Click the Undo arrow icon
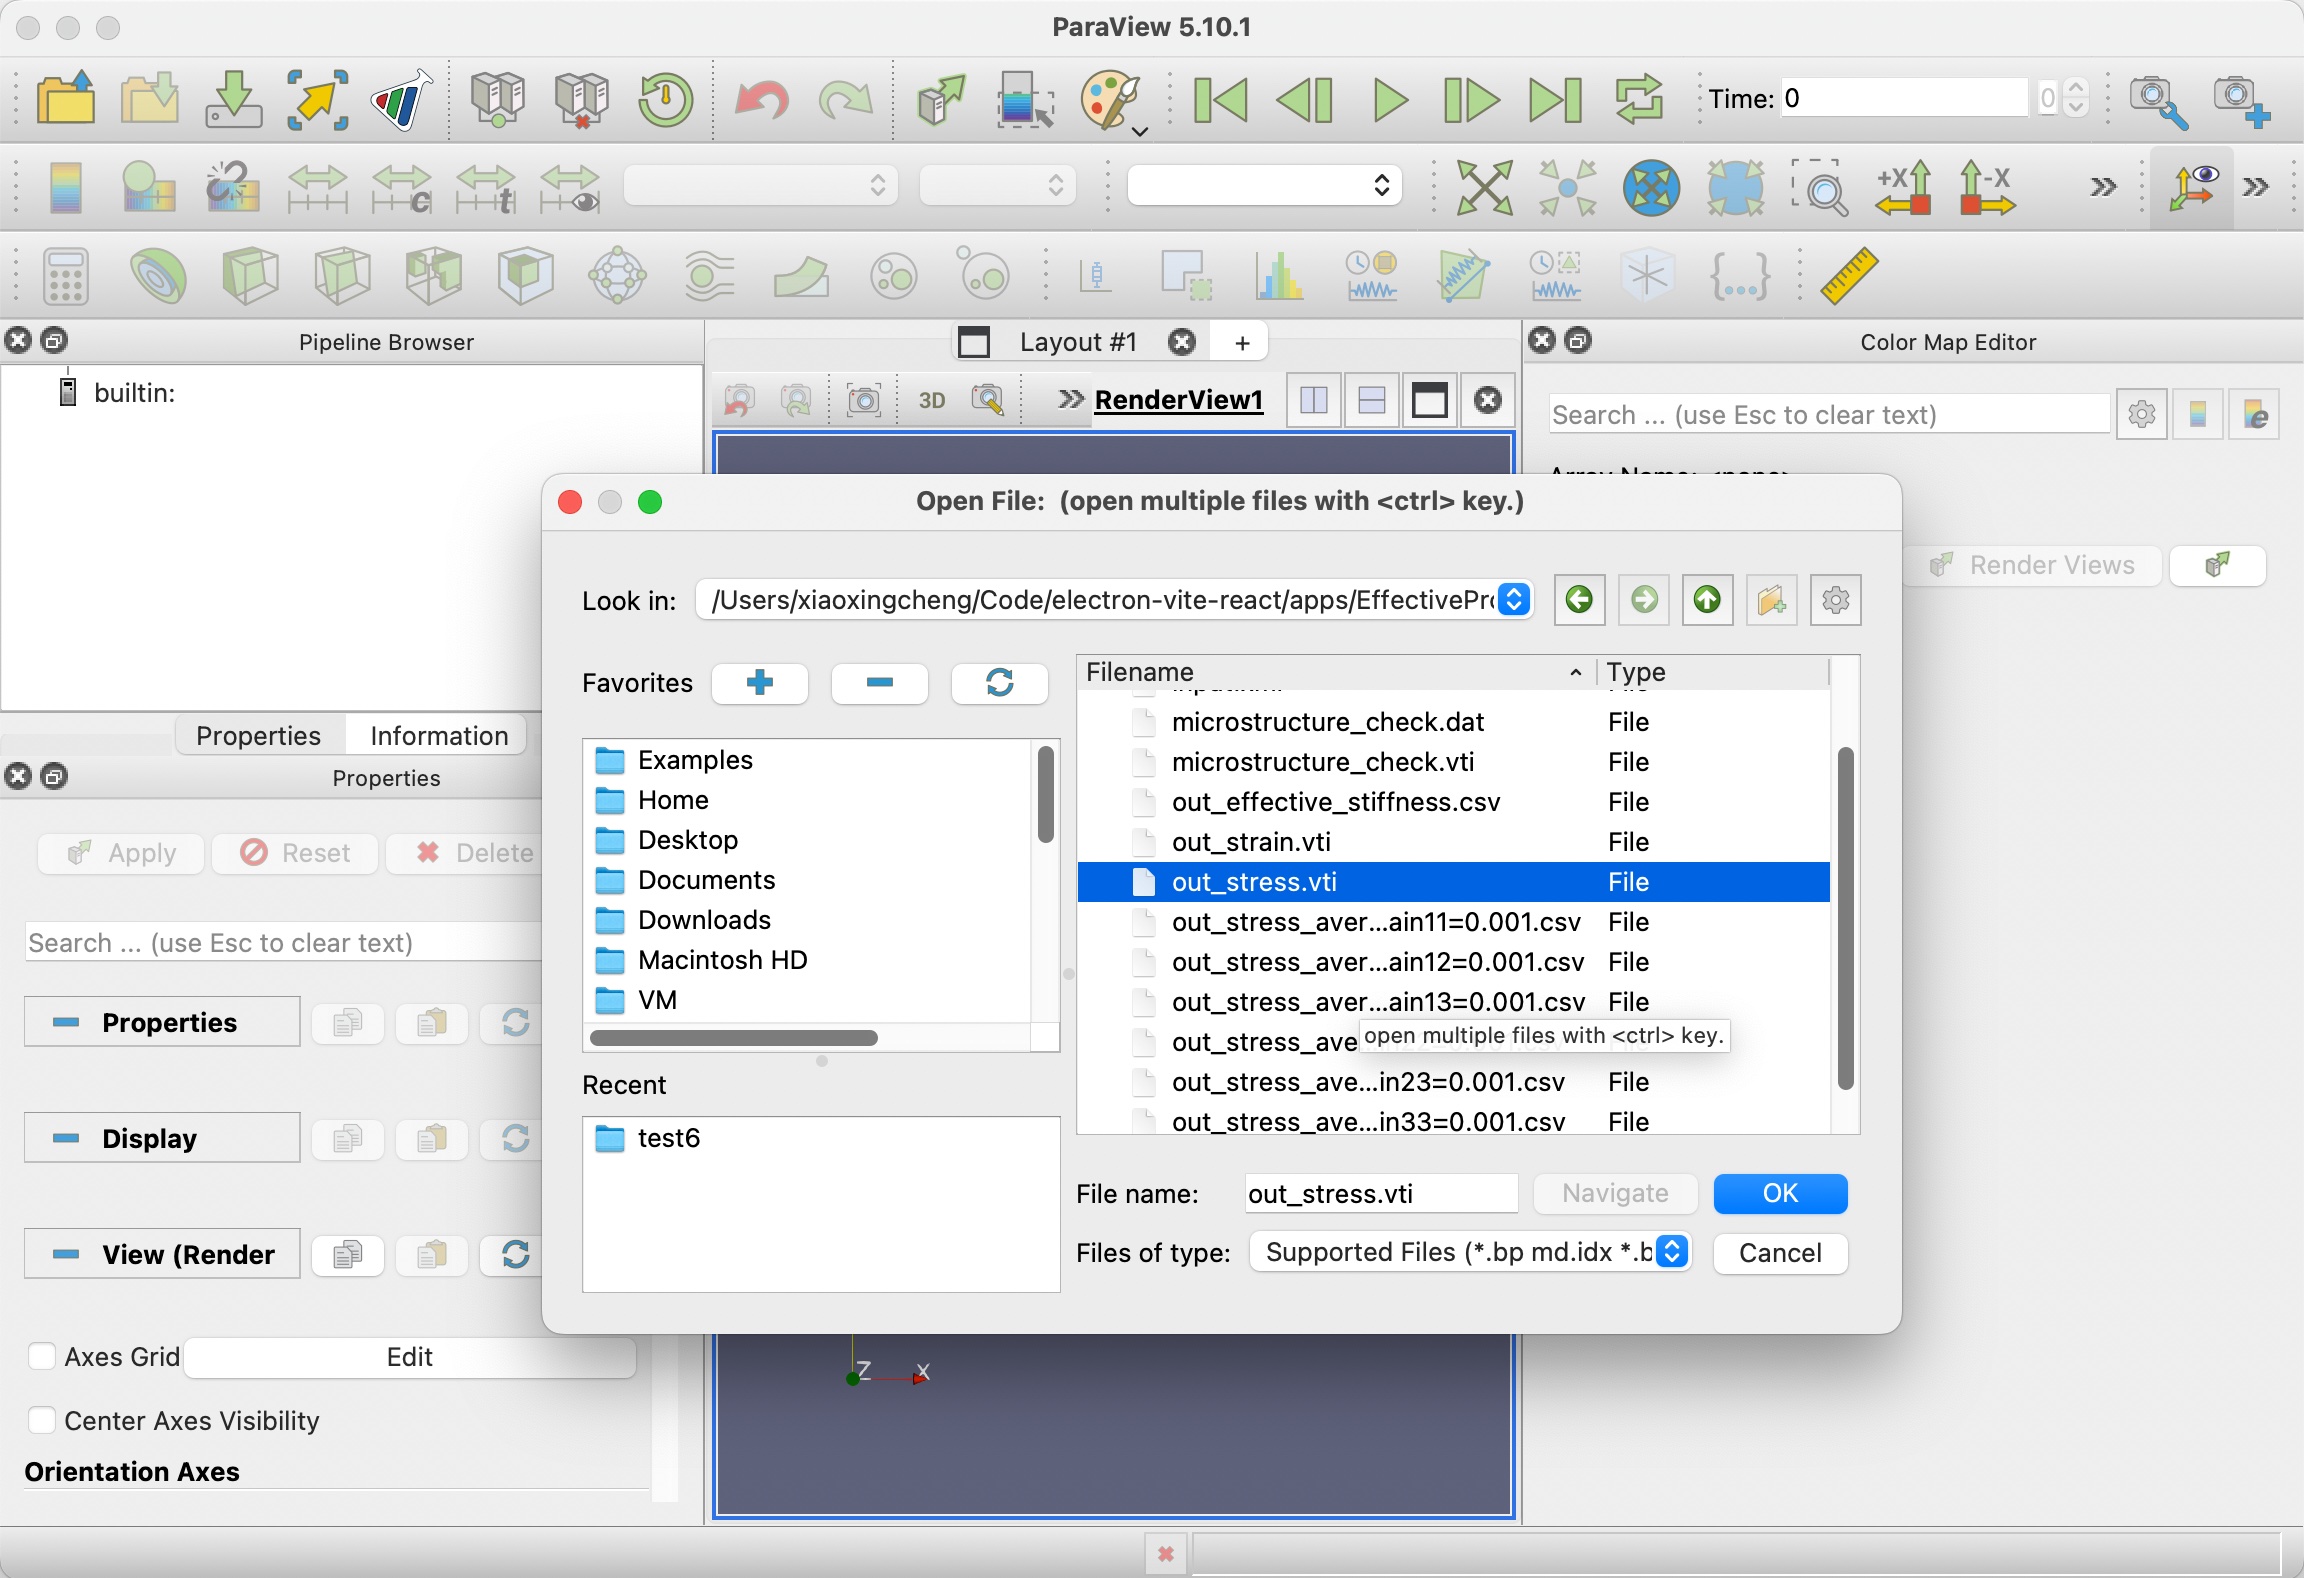Screen dimensions: 2304x1578 point(761,100)
